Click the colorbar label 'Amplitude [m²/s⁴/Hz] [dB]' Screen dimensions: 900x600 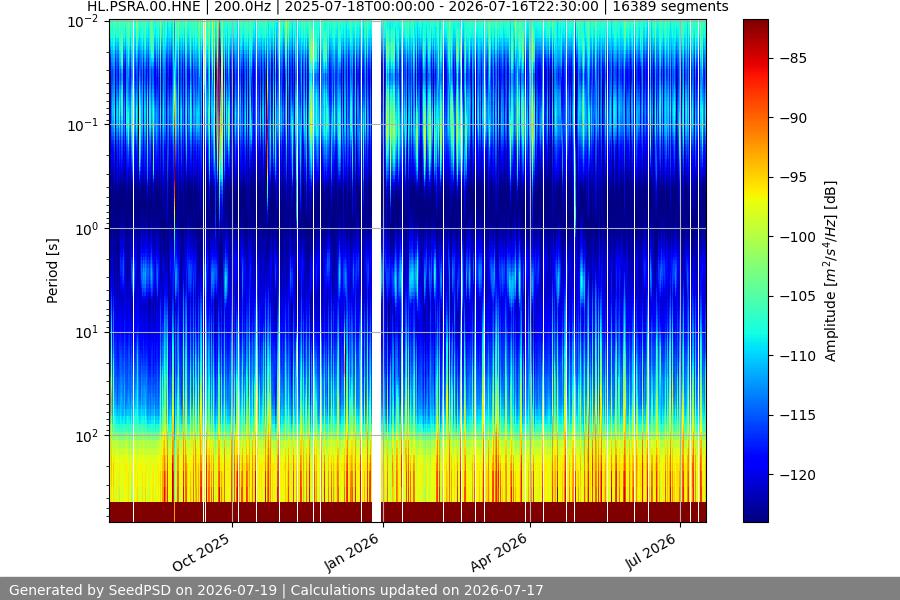[831, 271]
